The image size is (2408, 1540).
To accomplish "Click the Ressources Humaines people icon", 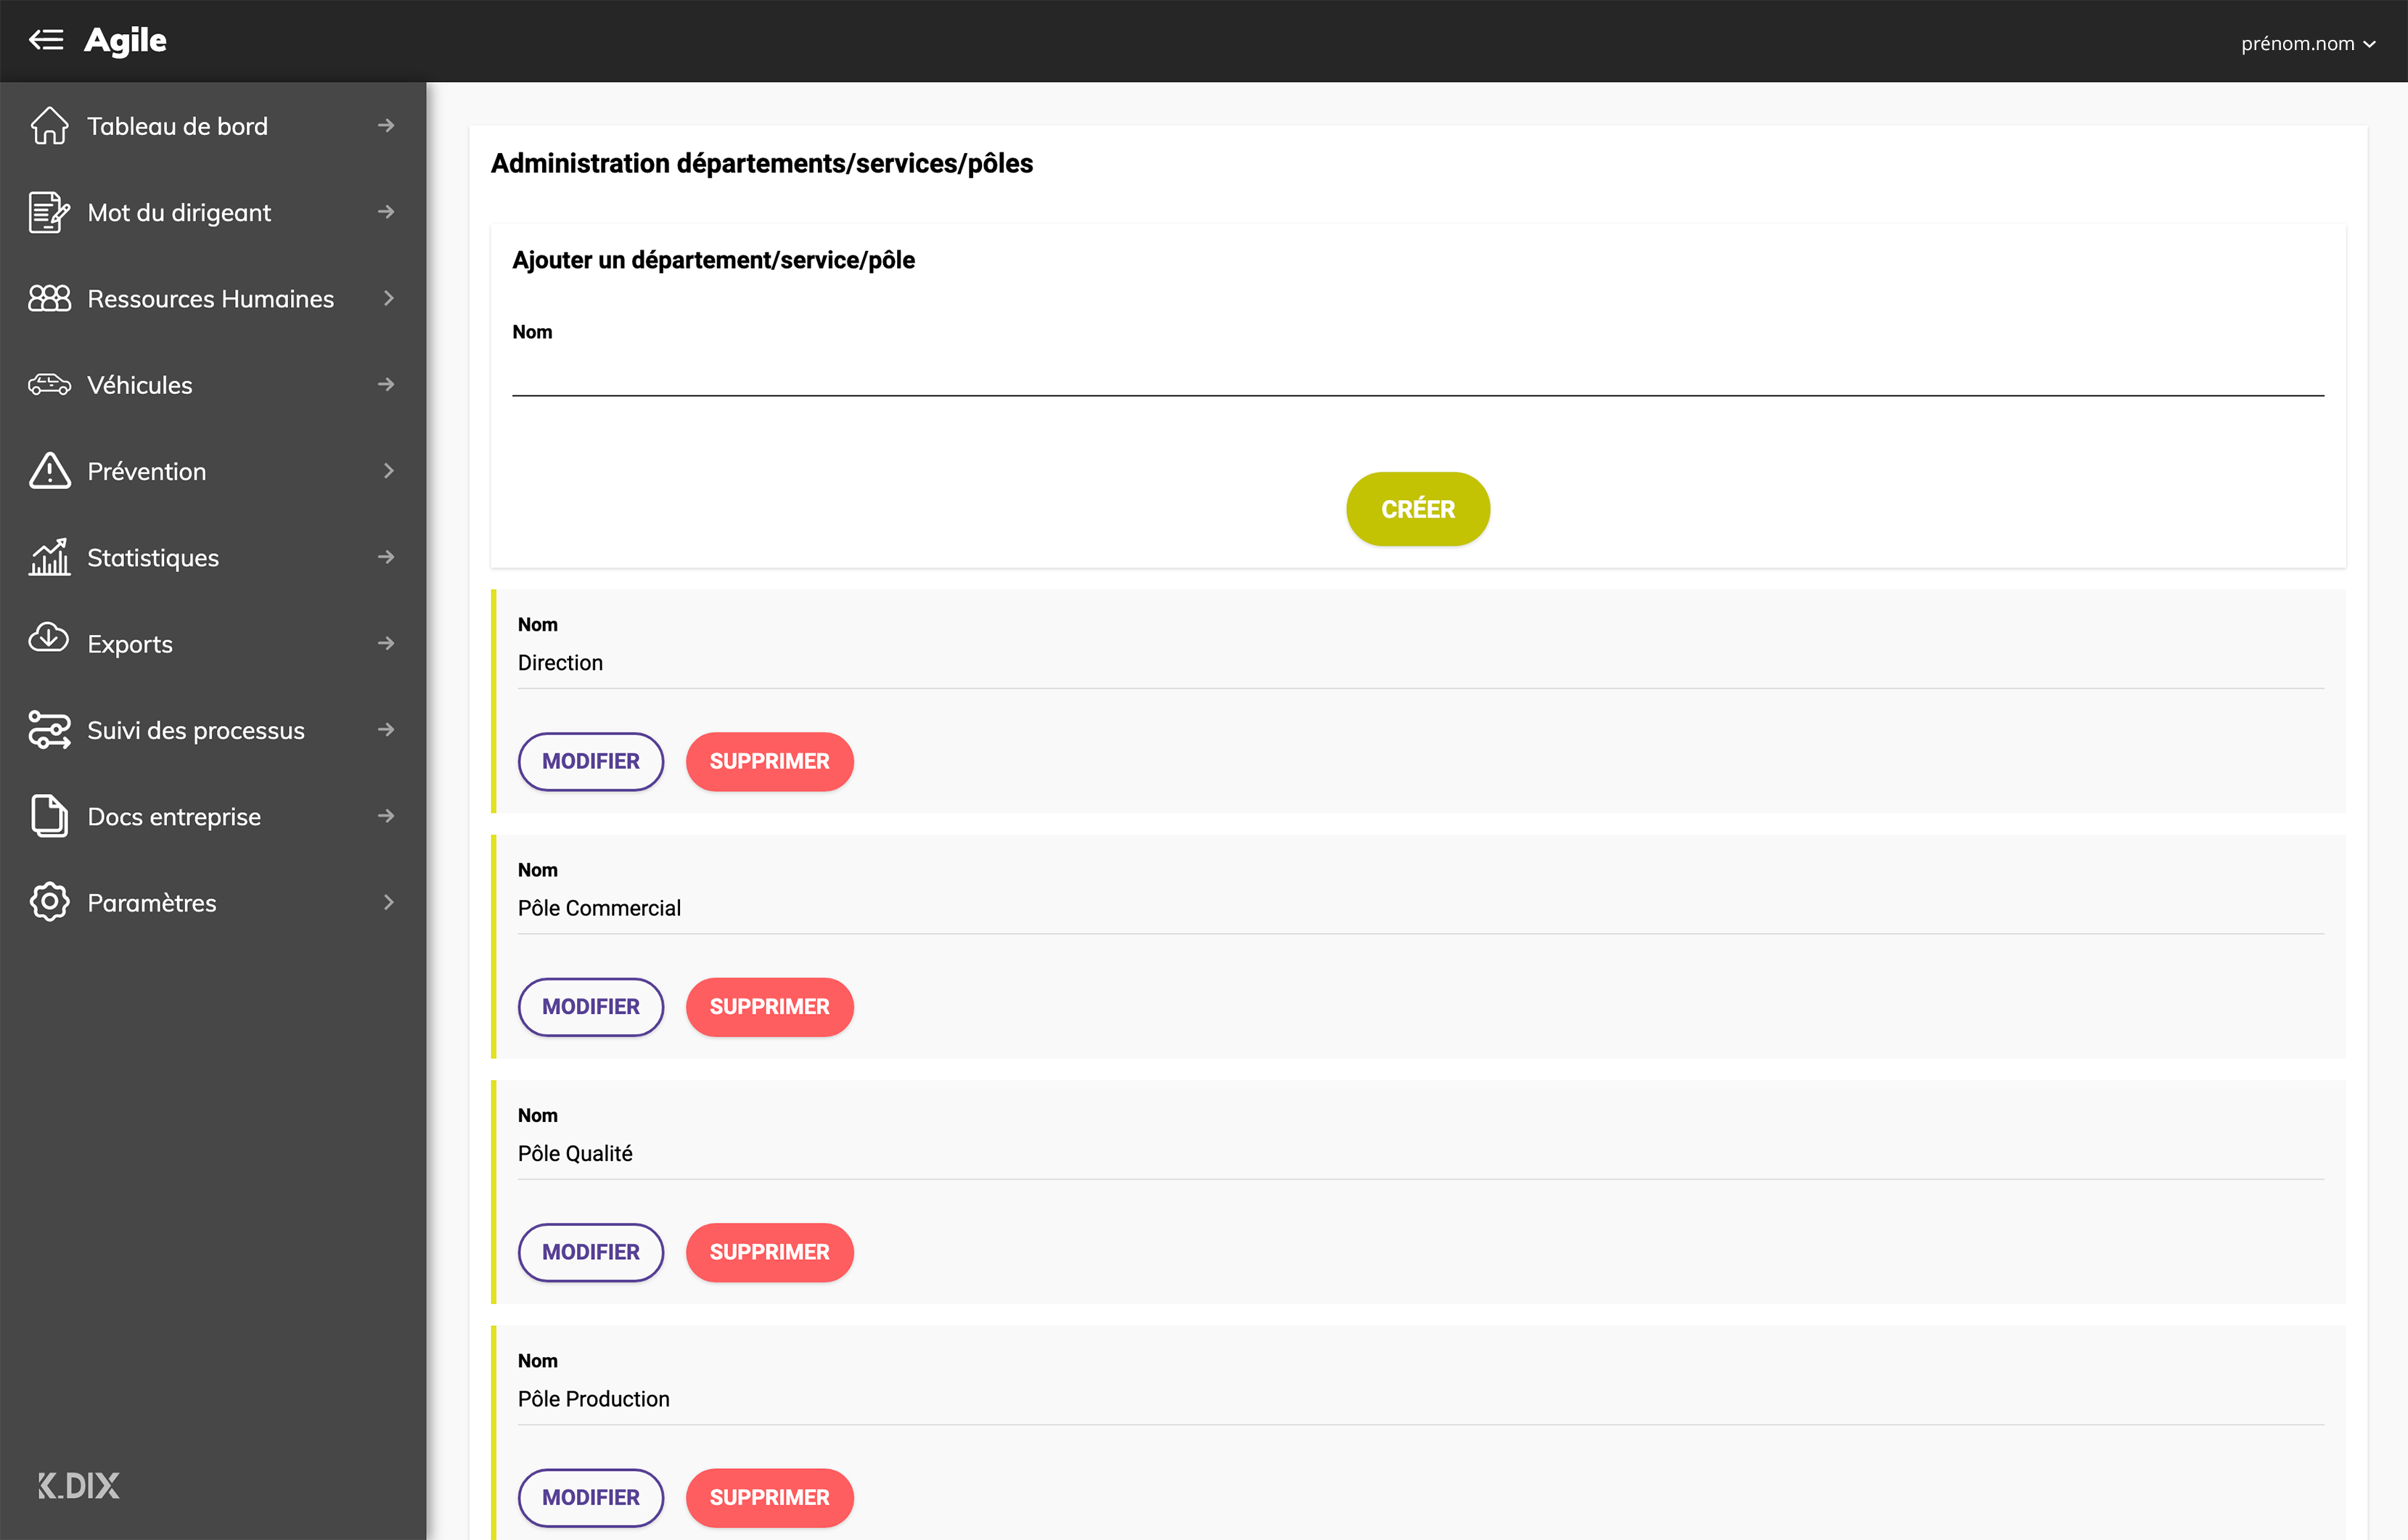I will (49, 298).
